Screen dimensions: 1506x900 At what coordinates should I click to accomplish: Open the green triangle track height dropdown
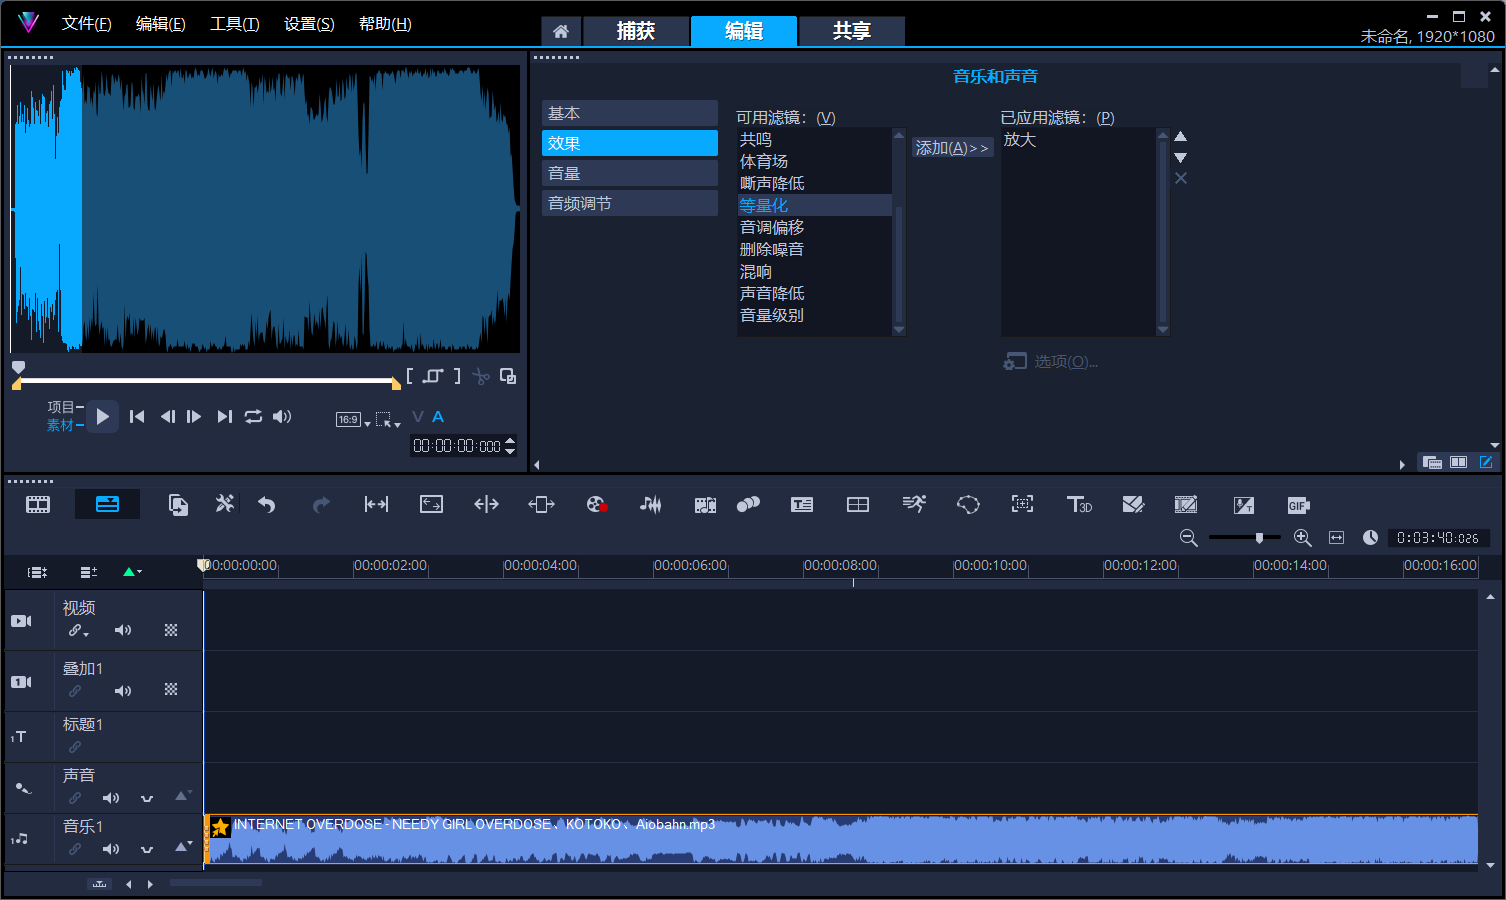tap(132, 572)
